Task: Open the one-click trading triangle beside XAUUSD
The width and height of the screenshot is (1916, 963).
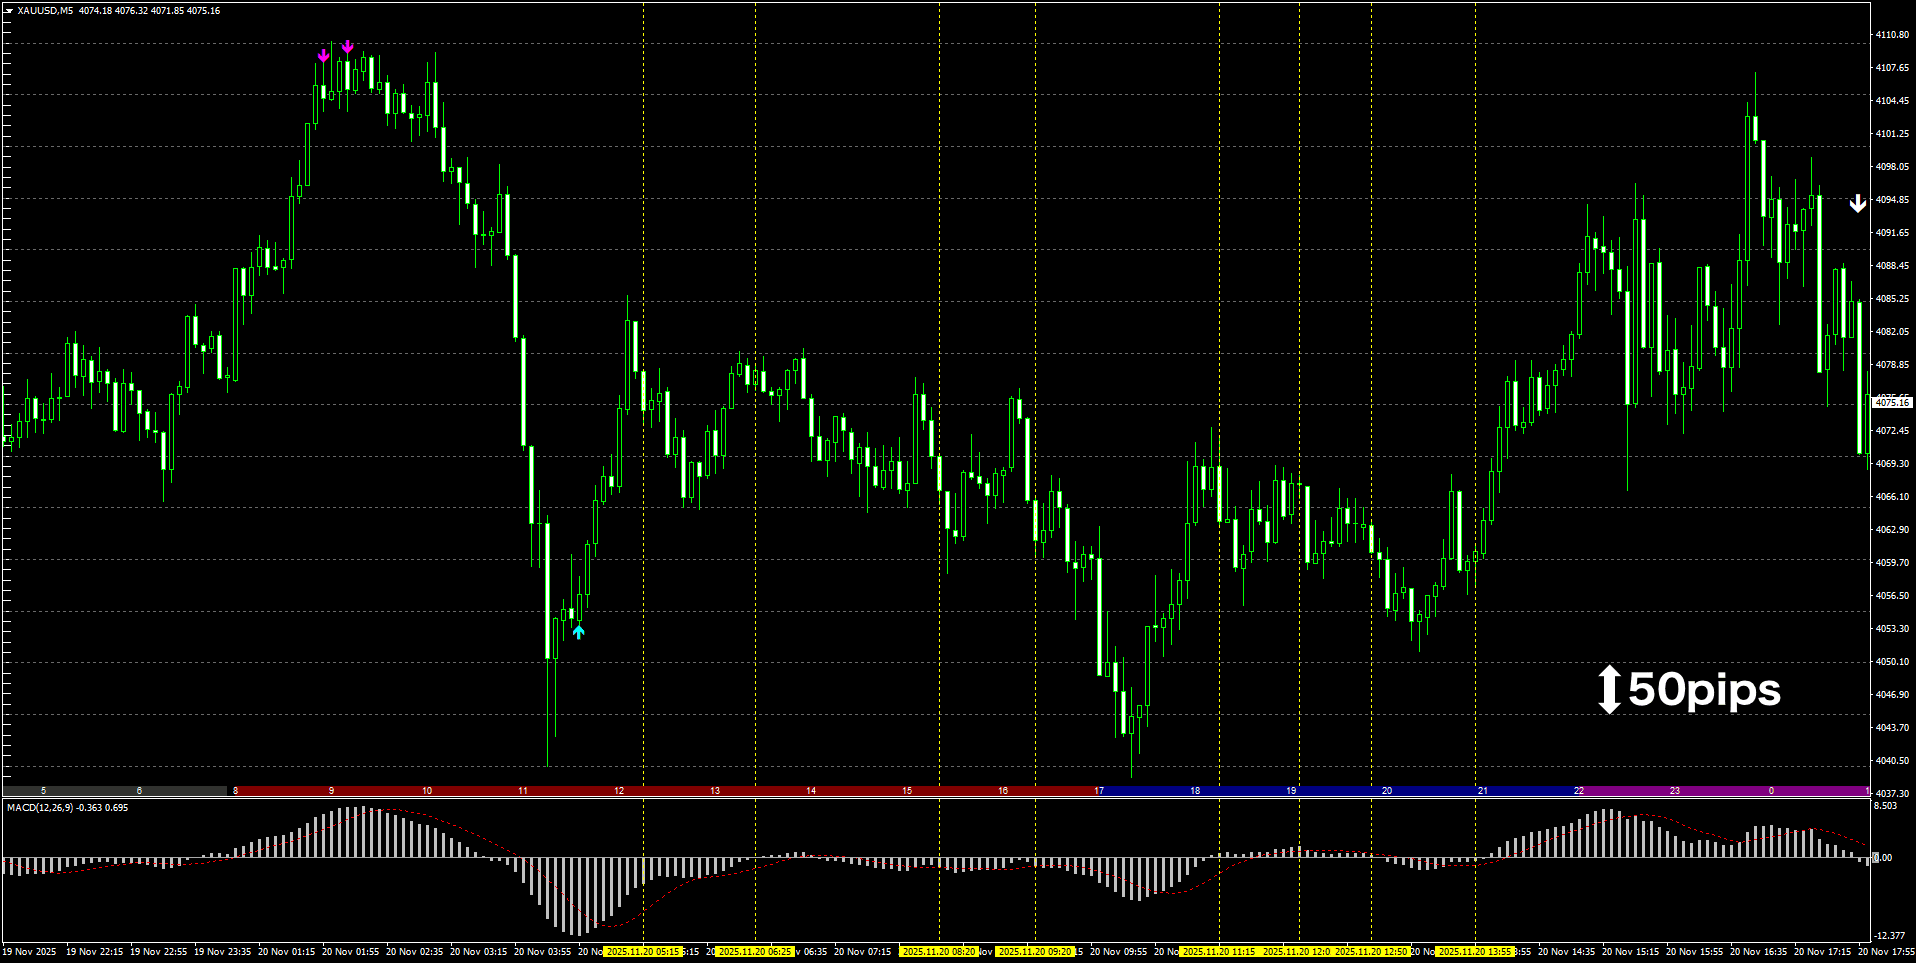Action: [9, 11]
